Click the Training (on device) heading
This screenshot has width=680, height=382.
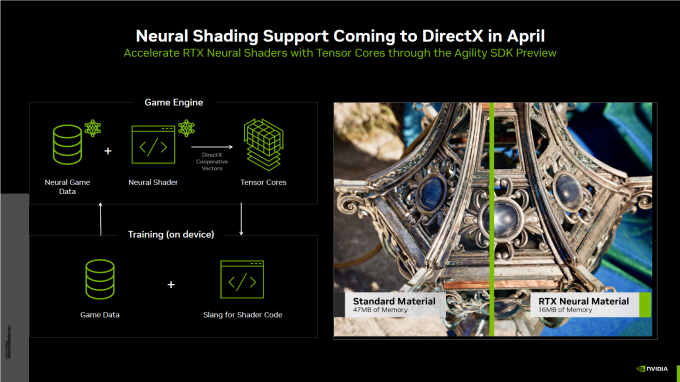(x=171, y=235)
